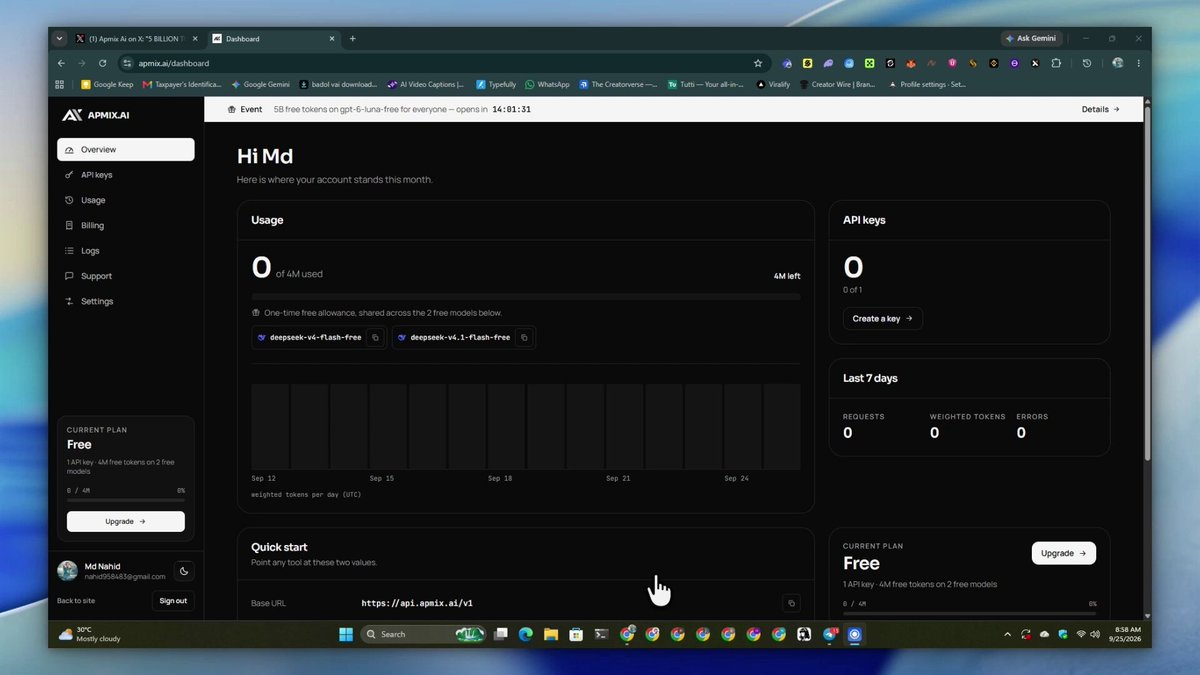Open a new browser tab
Image resolution: width=1200 pixels, height=675 pixels.
(x=352, y=39)
